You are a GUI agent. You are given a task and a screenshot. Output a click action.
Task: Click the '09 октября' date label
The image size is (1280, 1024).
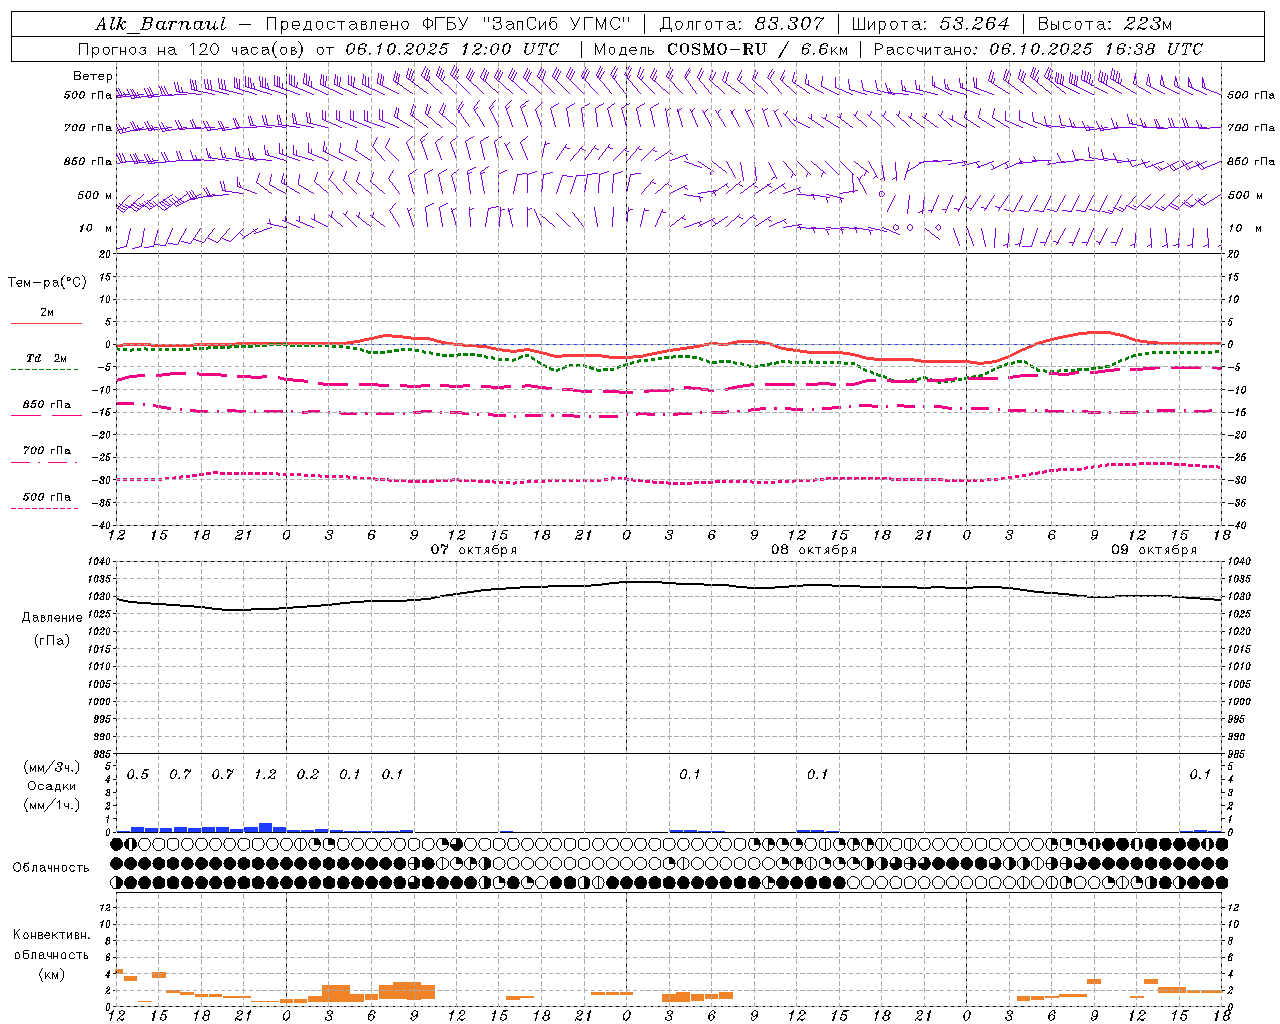1154,550
